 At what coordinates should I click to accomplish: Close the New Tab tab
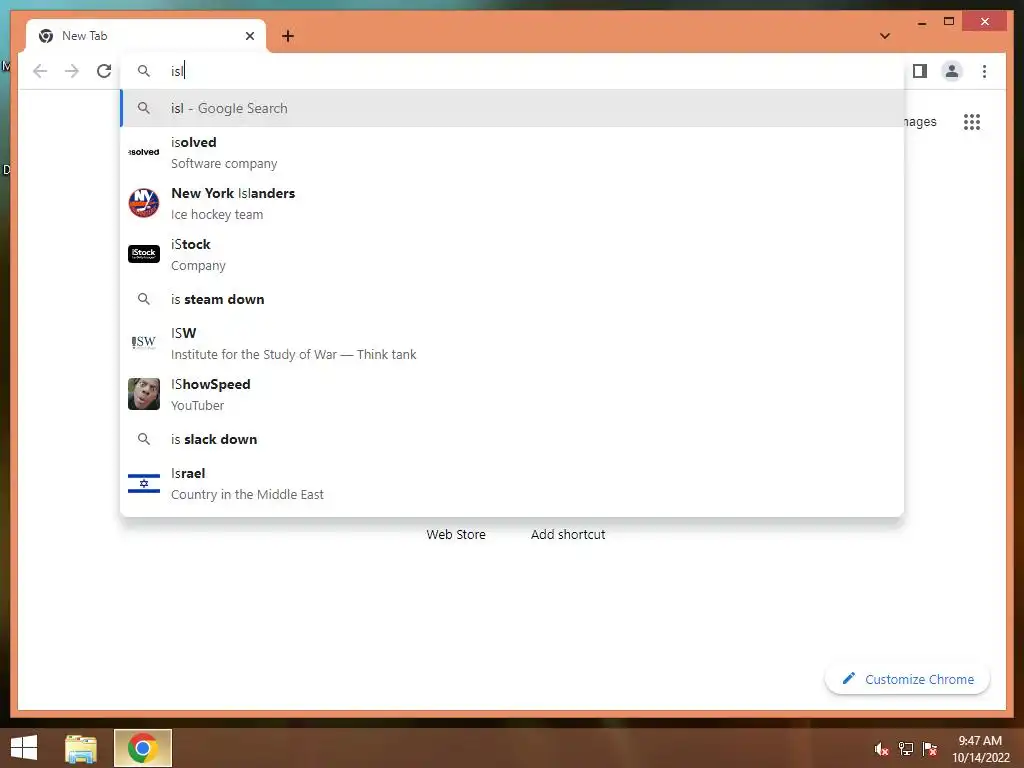pyautogui.click(x=249, y=36)
